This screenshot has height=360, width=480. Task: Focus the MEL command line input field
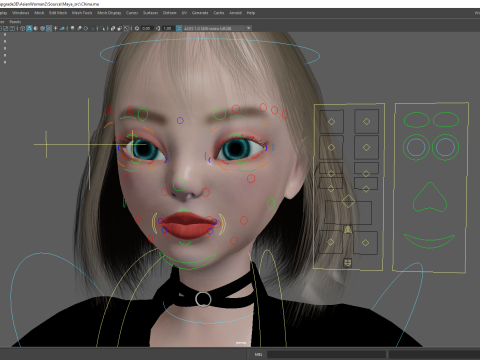[x=326, y=354]
